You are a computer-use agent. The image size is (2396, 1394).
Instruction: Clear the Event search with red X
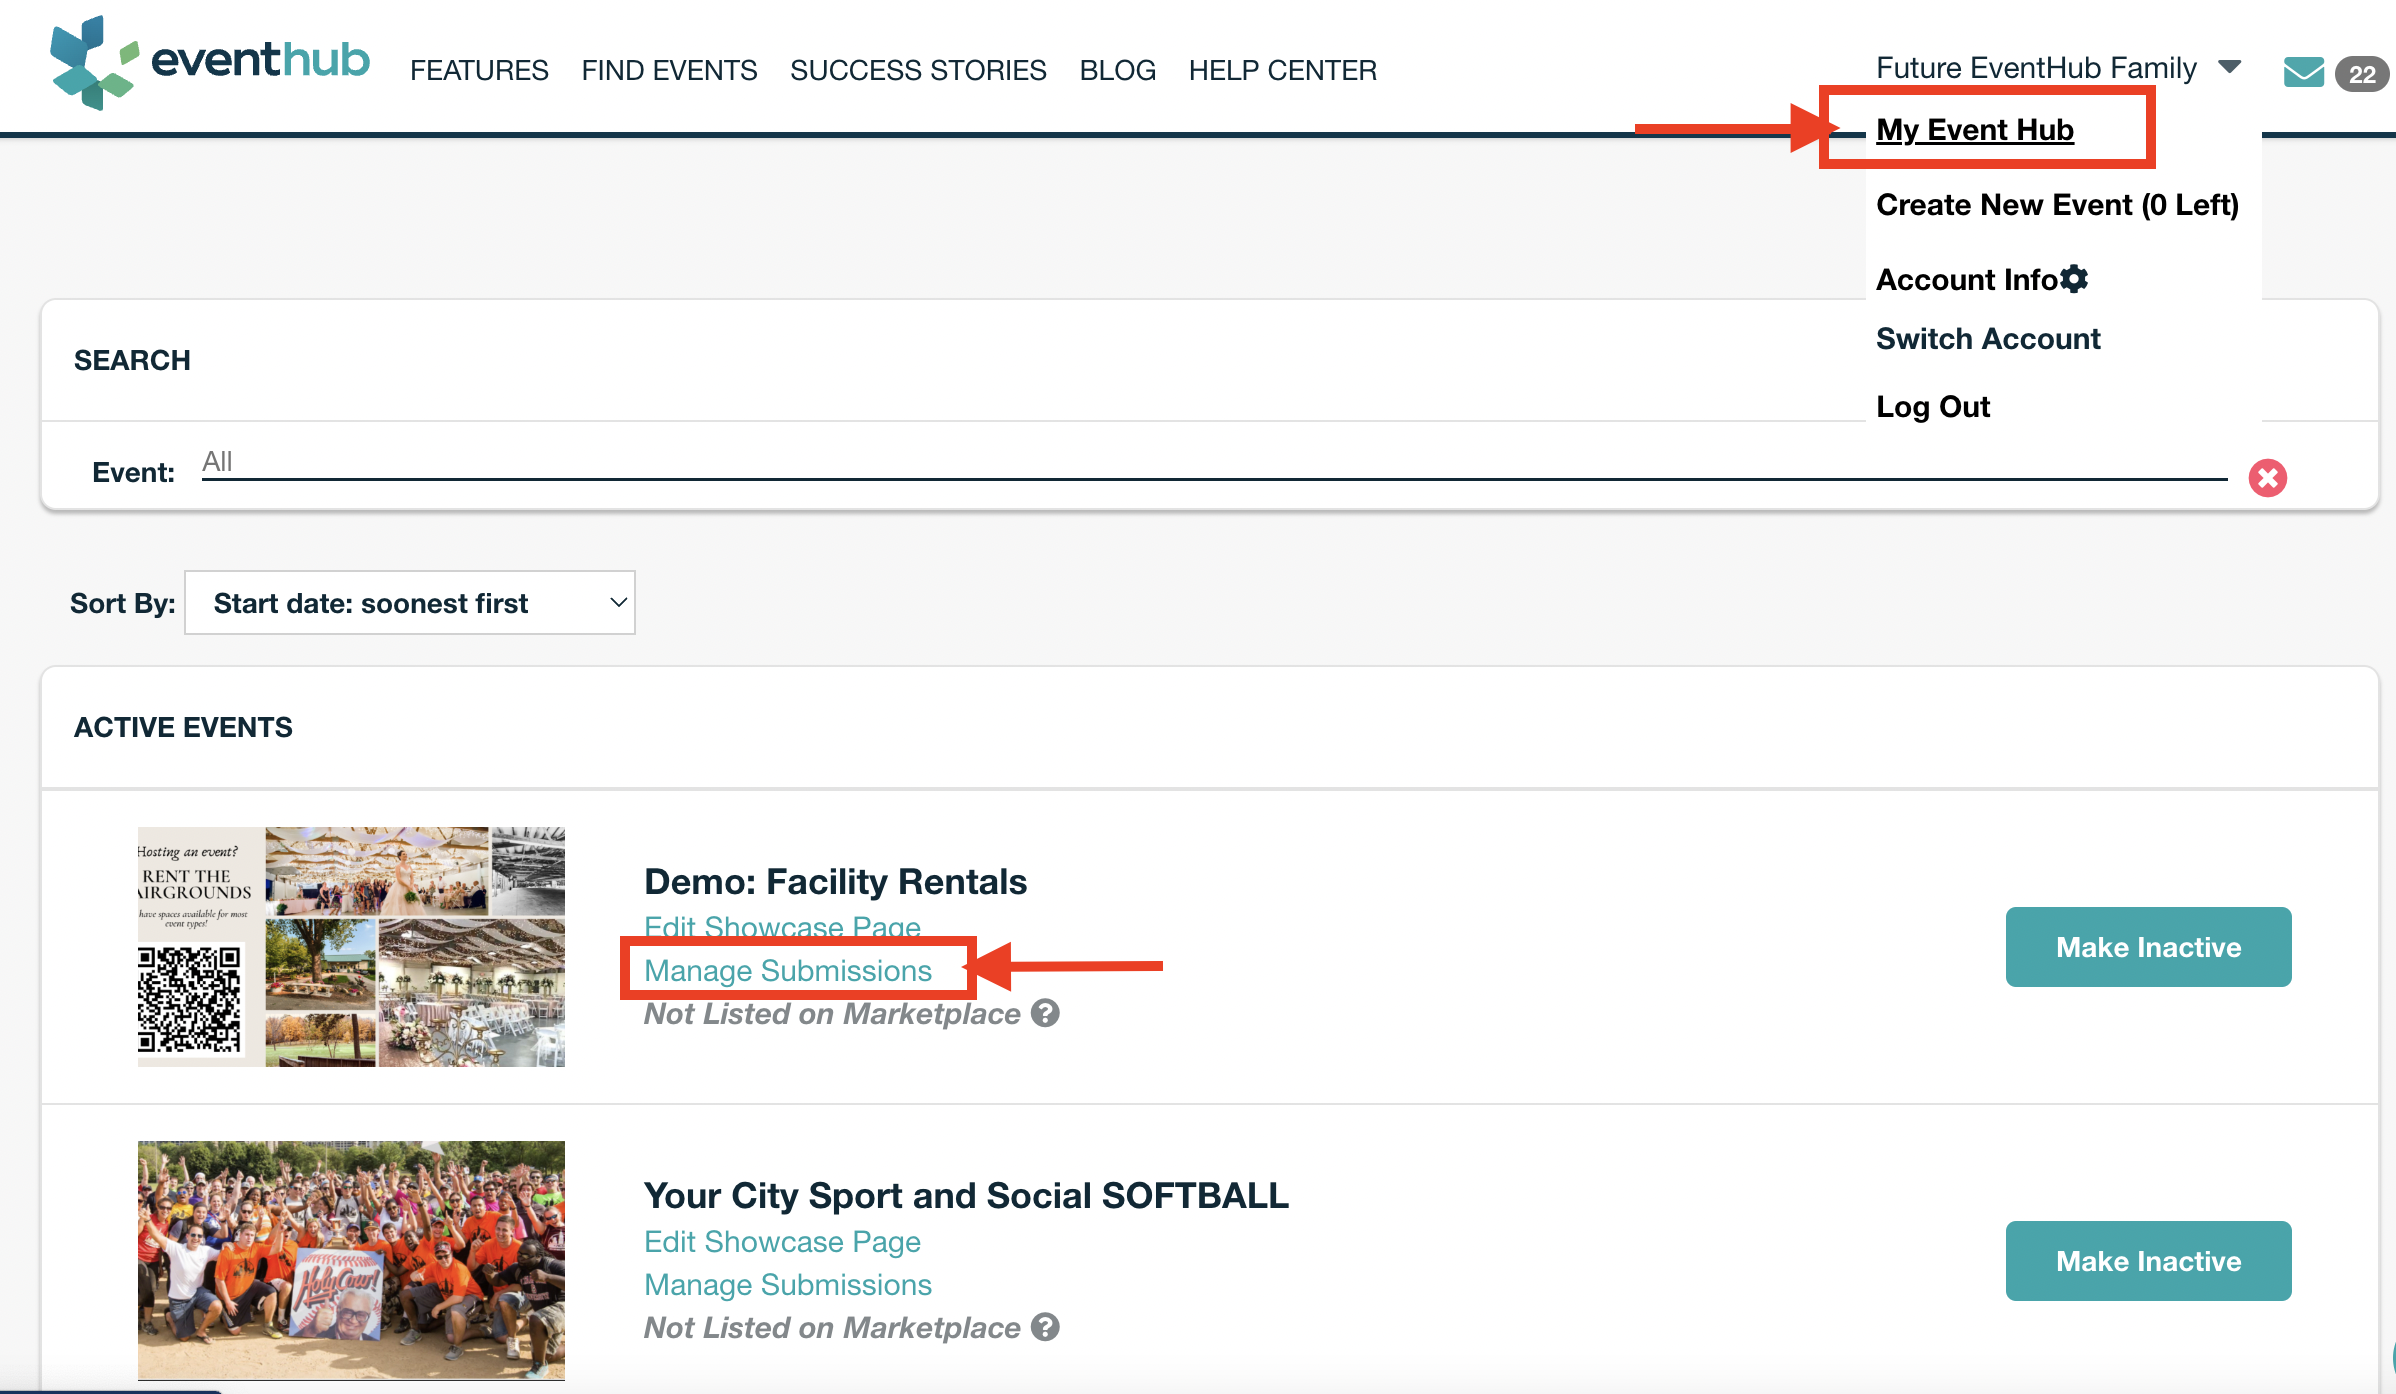click(x=2268, y=478)
